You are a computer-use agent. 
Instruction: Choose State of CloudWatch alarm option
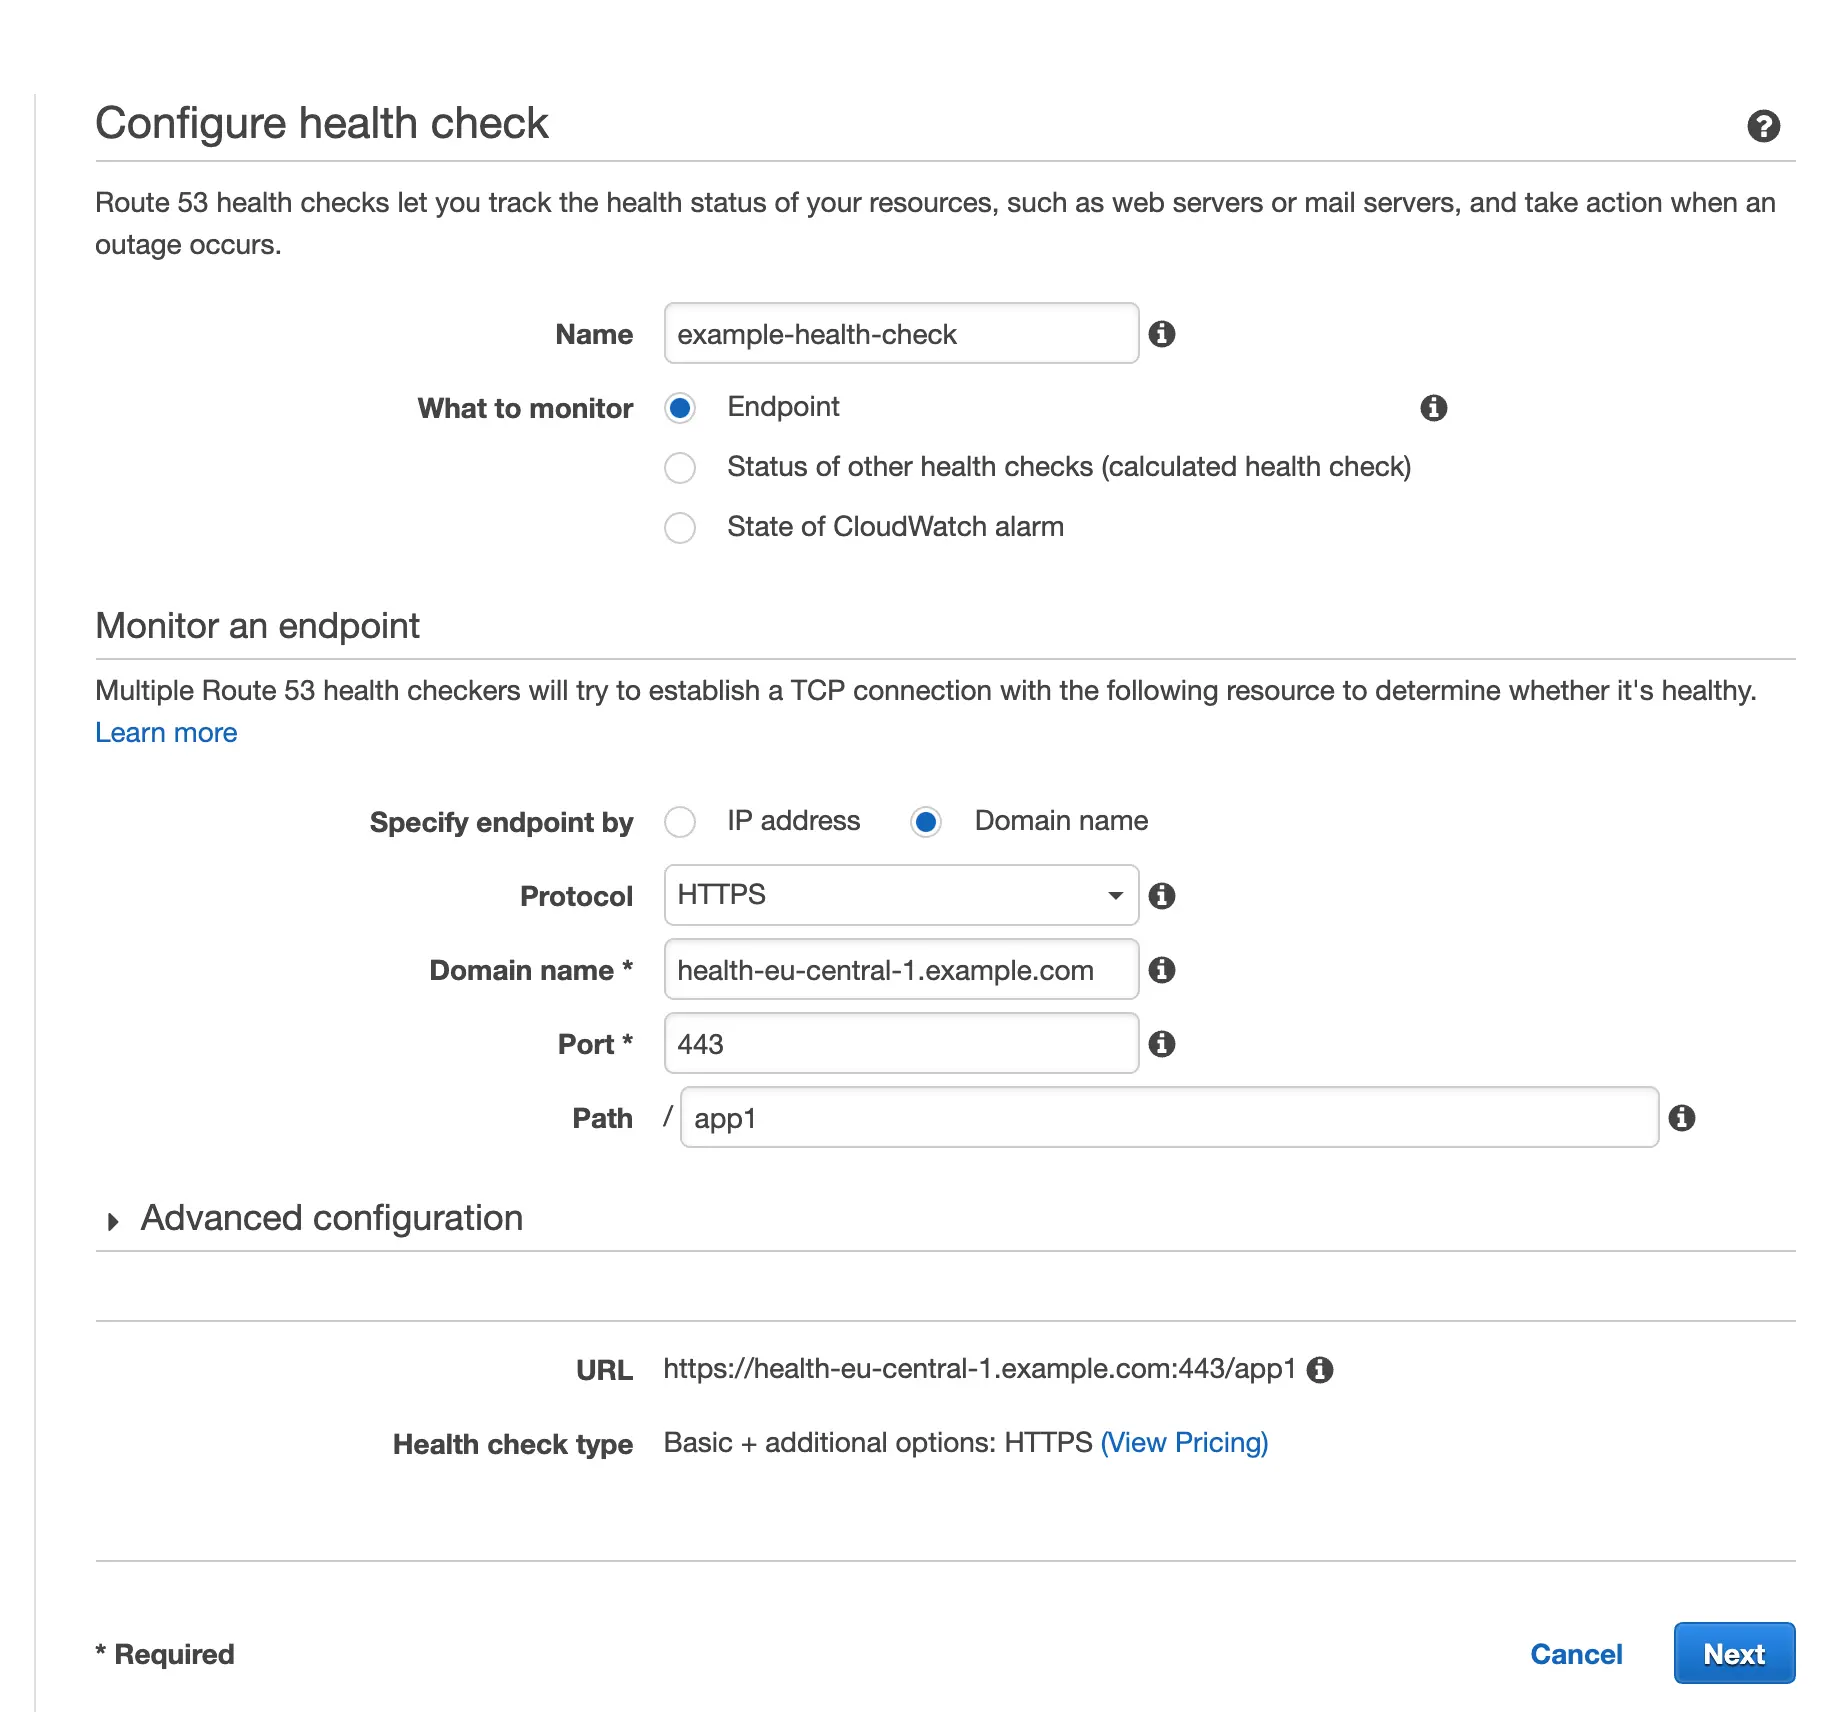pos(680,528)
